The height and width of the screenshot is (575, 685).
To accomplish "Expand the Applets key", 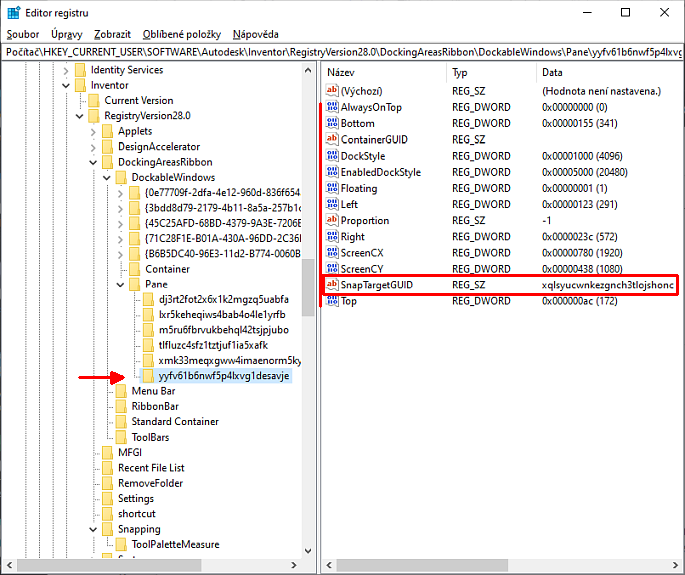I will click(x=94, y=131).
